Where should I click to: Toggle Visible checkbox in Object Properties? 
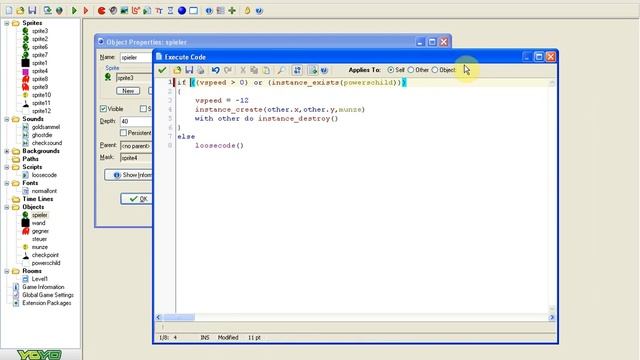point(103,109)
